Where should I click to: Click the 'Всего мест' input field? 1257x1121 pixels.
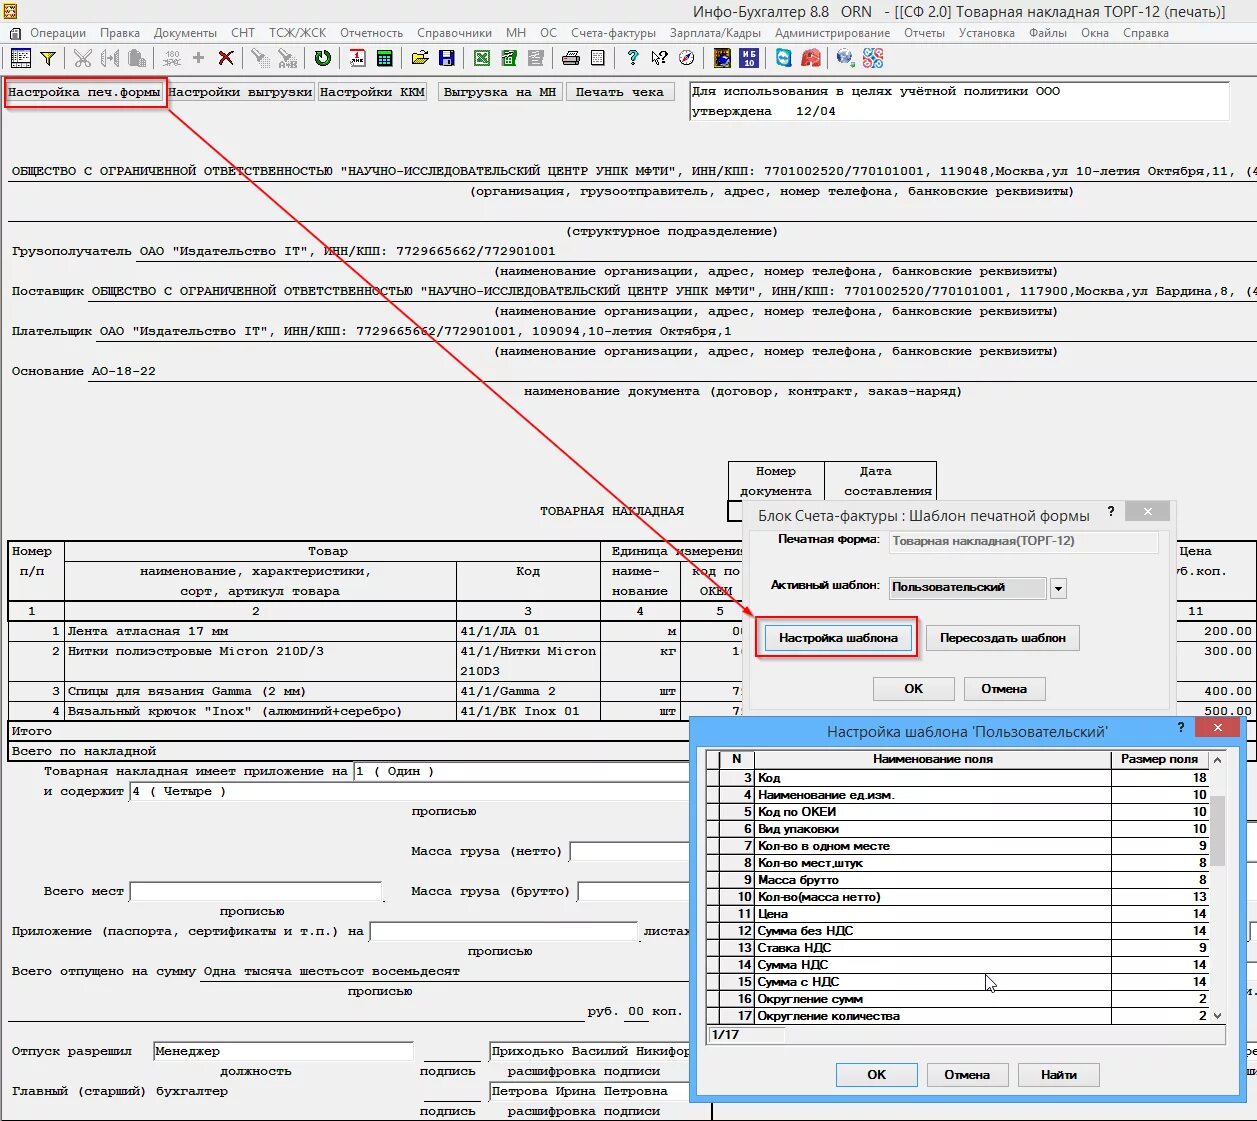click(x=256, y=891)
